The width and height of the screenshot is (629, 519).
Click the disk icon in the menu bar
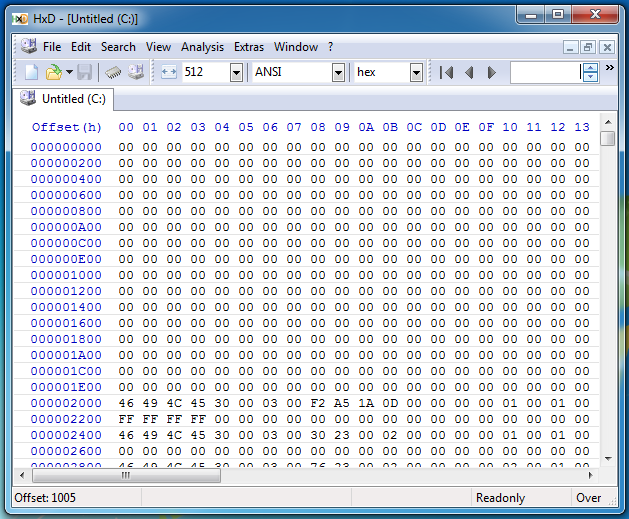[29, 46]
